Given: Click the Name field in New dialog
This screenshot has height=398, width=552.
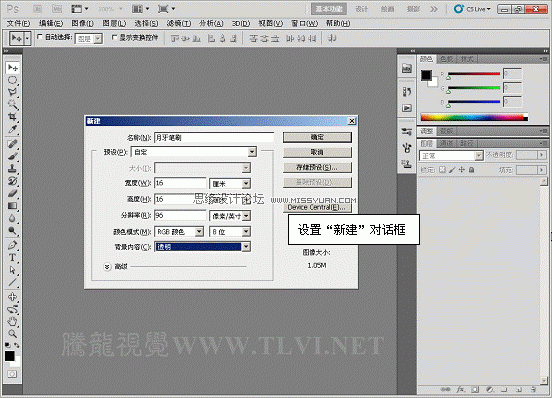Looking at the screenshot, I should [214, 138].
